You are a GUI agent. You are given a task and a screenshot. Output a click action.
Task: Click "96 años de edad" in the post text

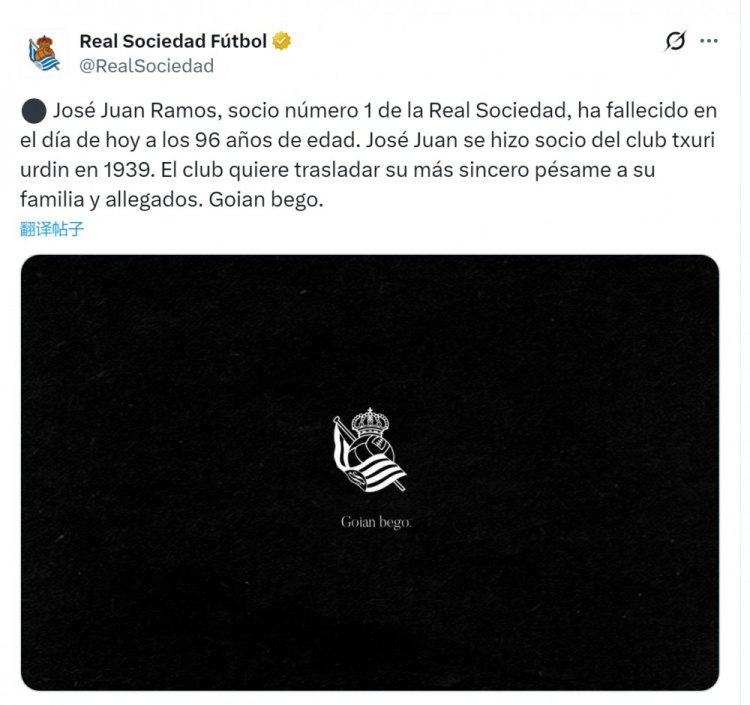tap(276, 140)
